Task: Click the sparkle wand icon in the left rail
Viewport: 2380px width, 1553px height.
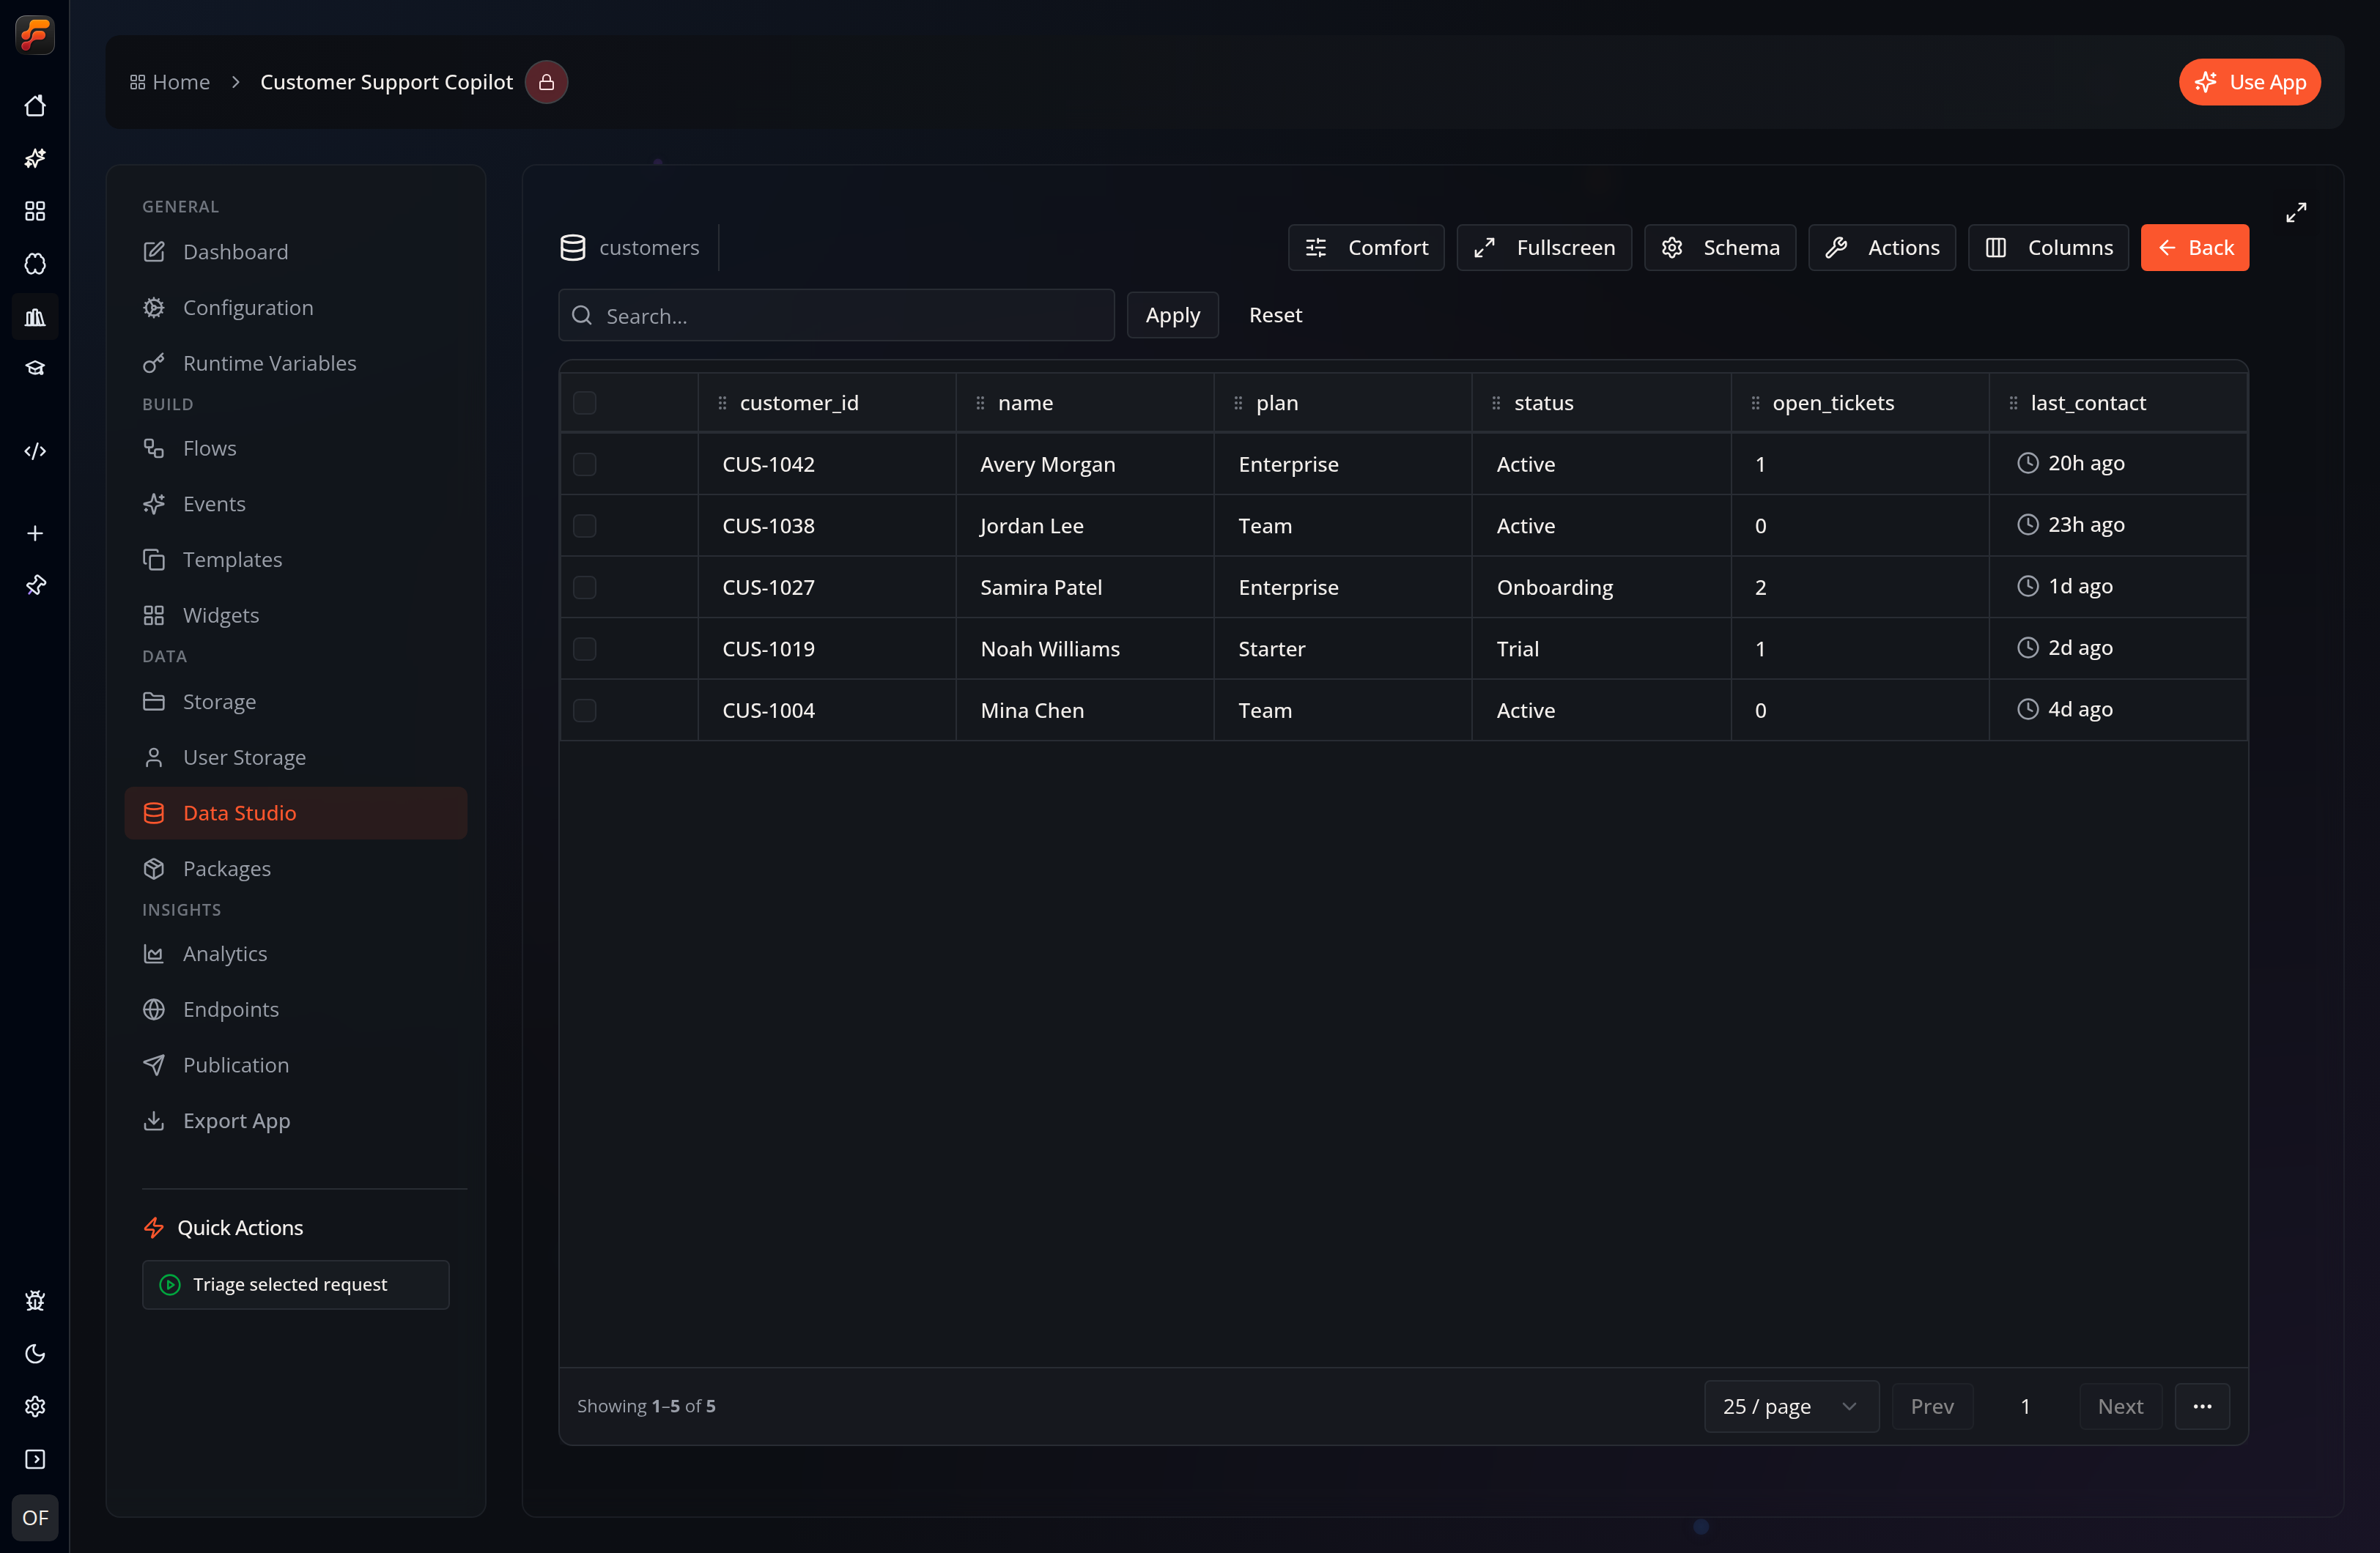Action: tap(35, 158)
